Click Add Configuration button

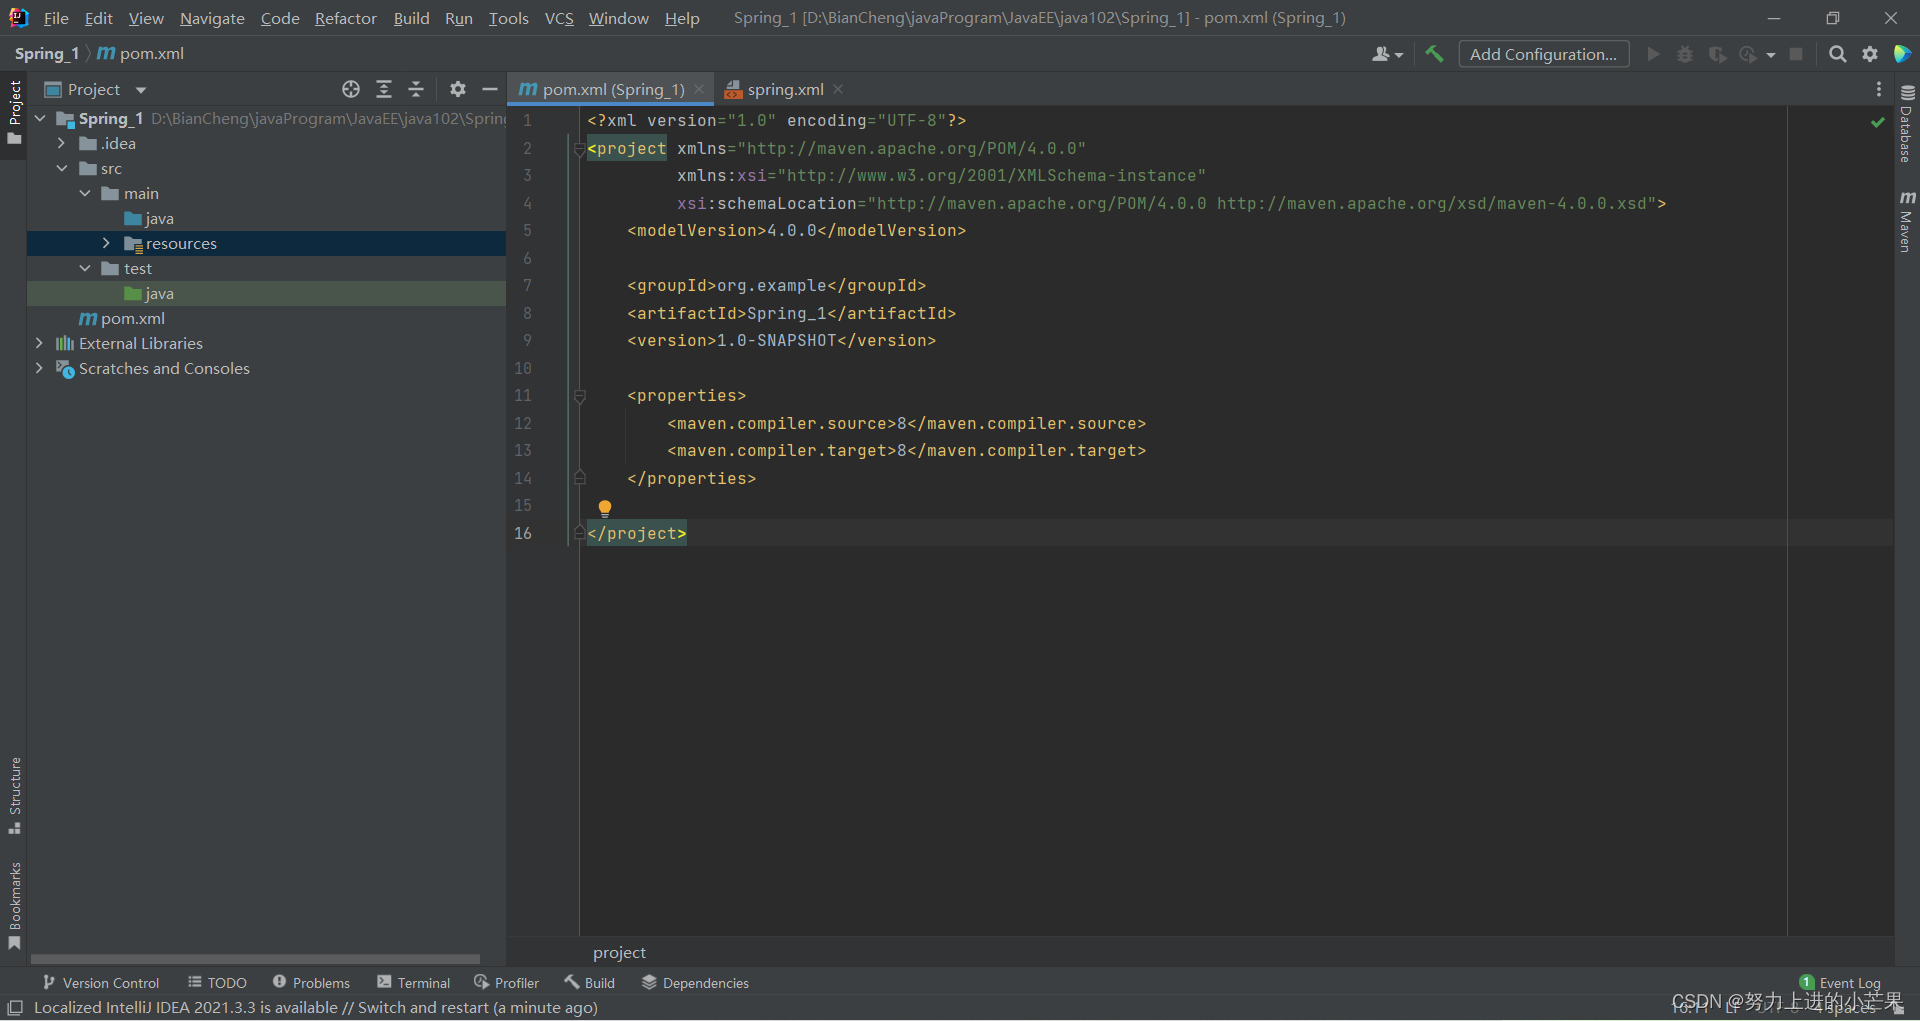point(1543,54)
